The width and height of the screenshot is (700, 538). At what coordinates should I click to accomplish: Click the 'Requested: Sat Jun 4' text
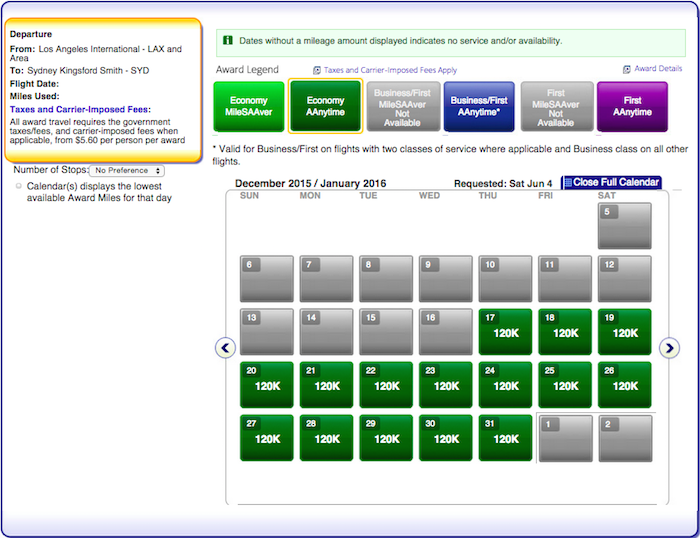503,184
